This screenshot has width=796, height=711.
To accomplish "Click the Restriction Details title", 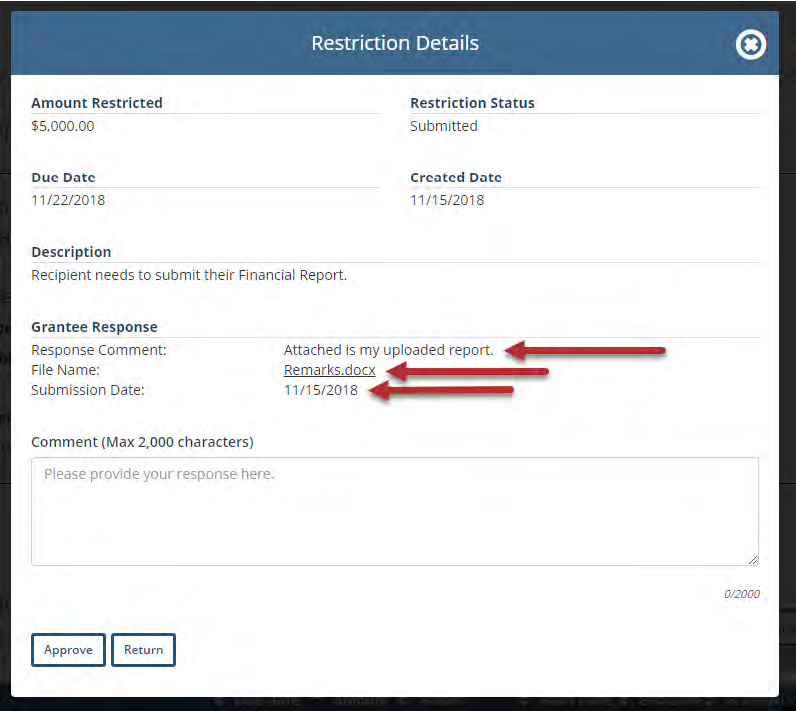I will click(x=395, y=44).
